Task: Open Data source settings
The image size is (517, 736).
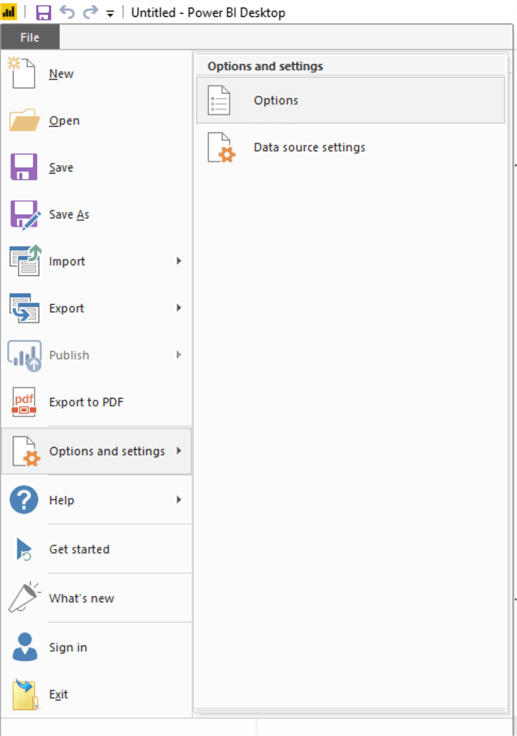Action: click(350, 148)
